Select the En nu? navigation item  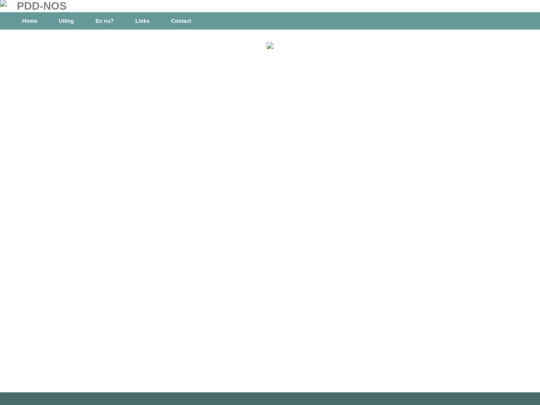(x=104, y=21)
